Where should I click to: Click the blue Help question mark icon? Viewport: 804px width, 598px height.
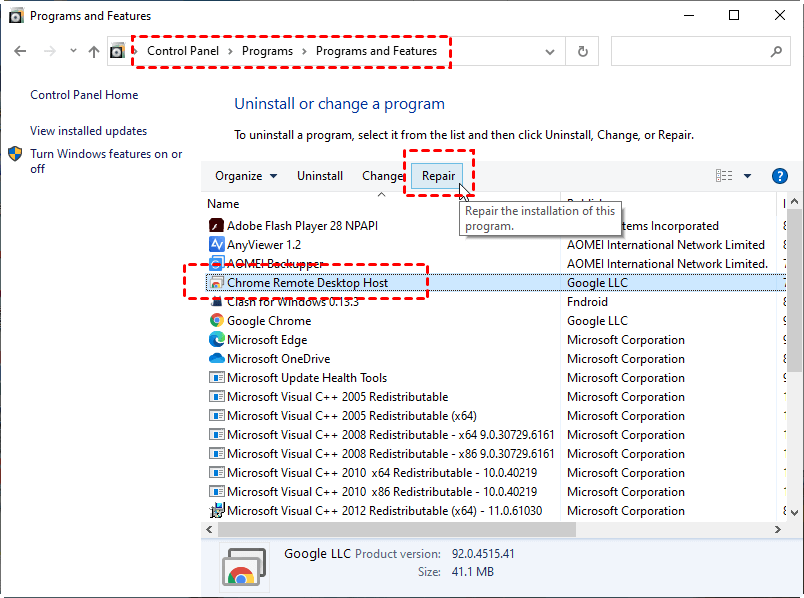click(x=780, y=176)
